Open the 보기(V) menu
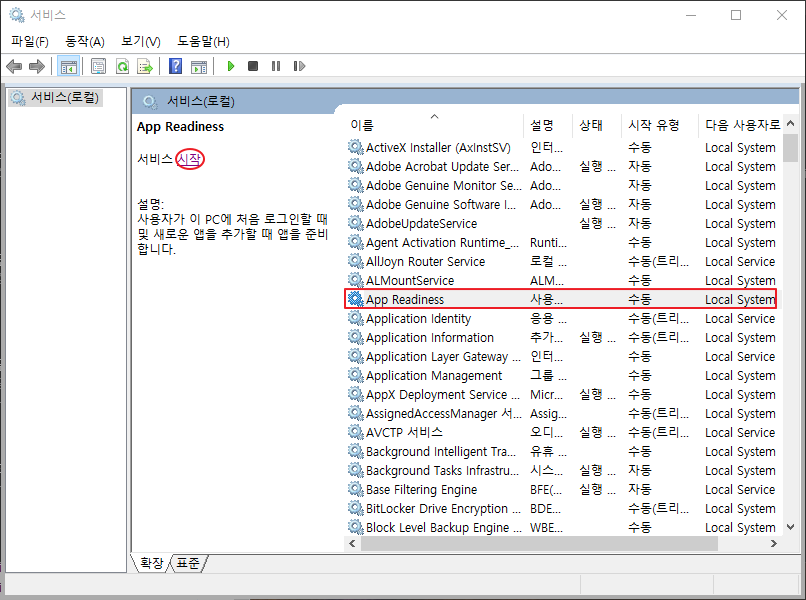Image resolution: width=806 pixels, height=600 pixels. [141, 42]
